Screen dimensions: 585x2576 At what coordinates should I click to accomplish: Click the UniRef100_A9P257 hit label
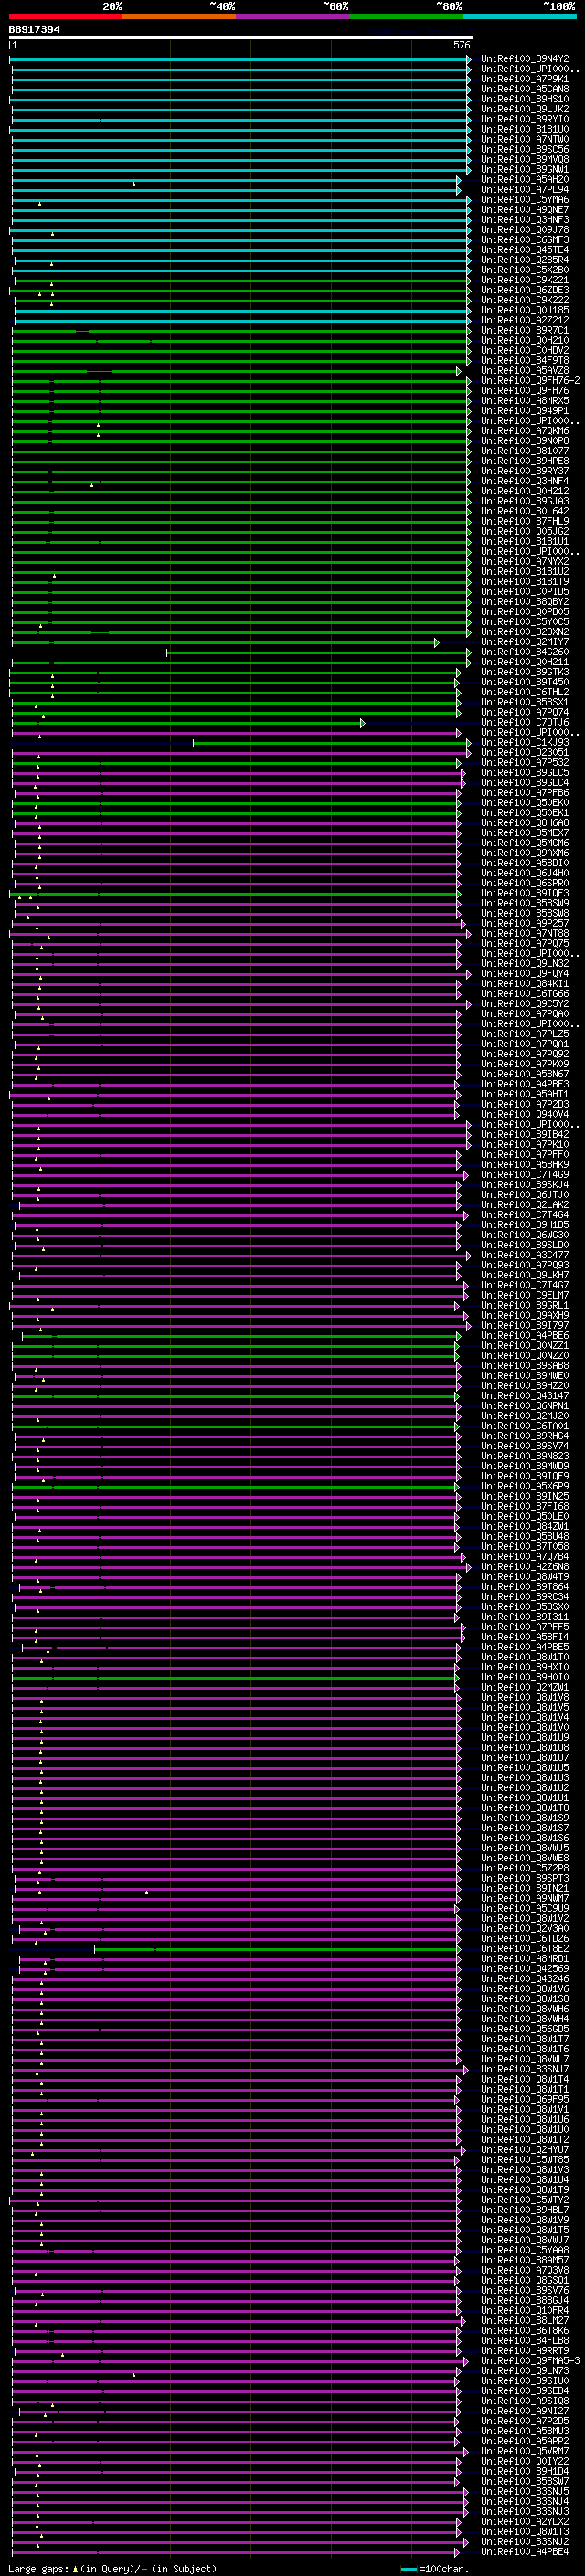(x=525, y=924)
